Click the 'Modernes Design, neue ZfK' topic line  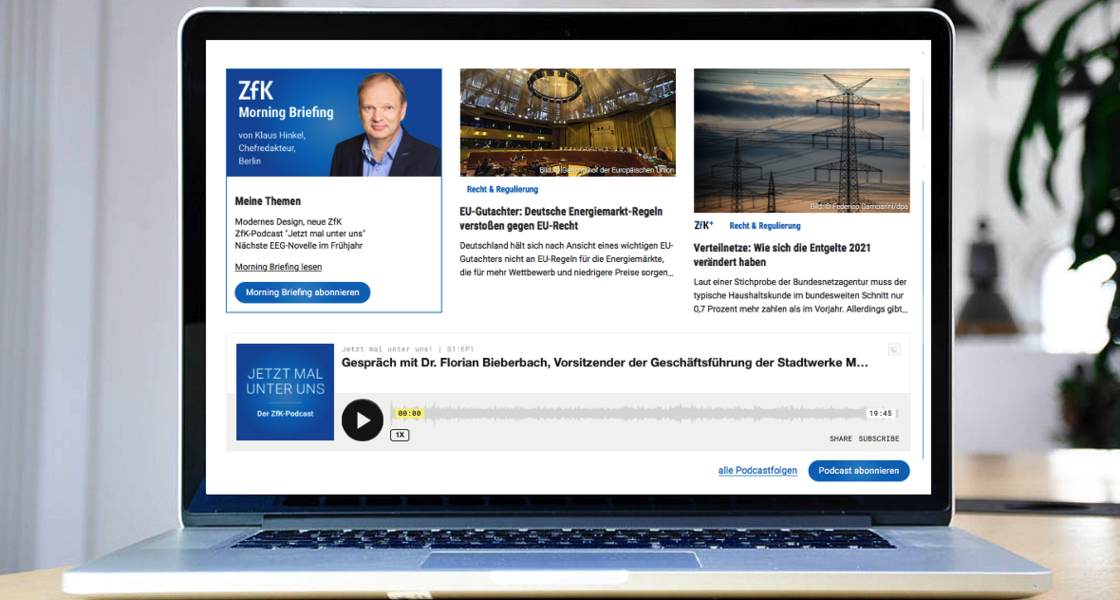tap(289, 221)
